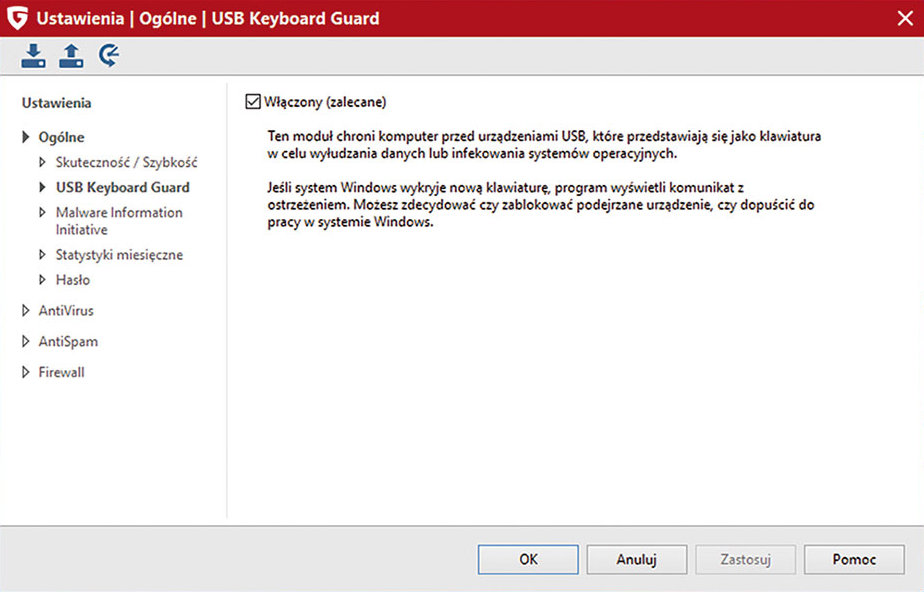924x592 pixels.
Task: Expand the Firewall section arrow
Action: pos(26,373)
